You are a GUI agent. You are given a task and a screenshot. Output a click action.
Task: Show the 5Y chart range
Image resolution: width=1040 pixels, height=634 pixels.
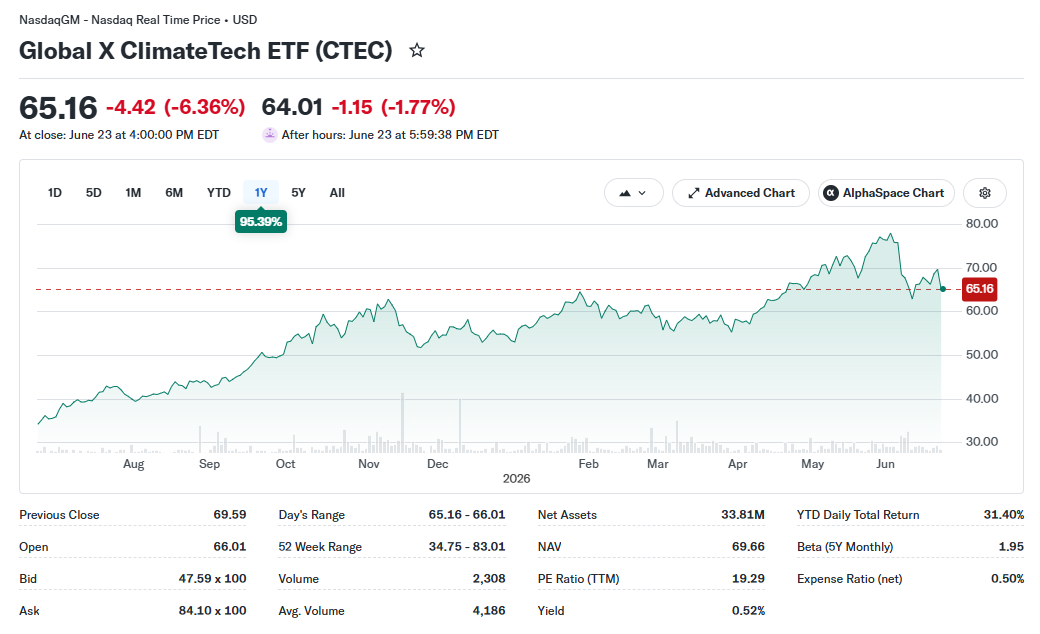[298, 193]
